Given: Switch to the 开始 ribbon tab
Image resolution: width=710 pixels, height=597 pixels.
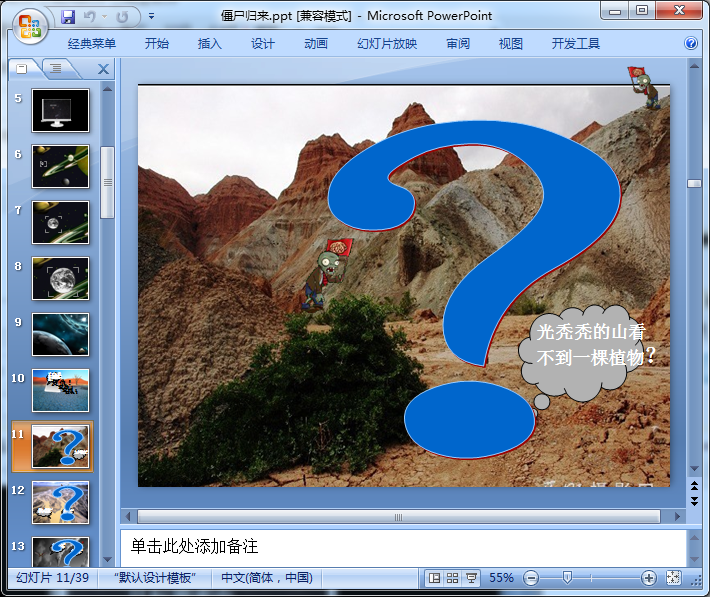Looking at the screenshot, I should (x=157, y=43).
